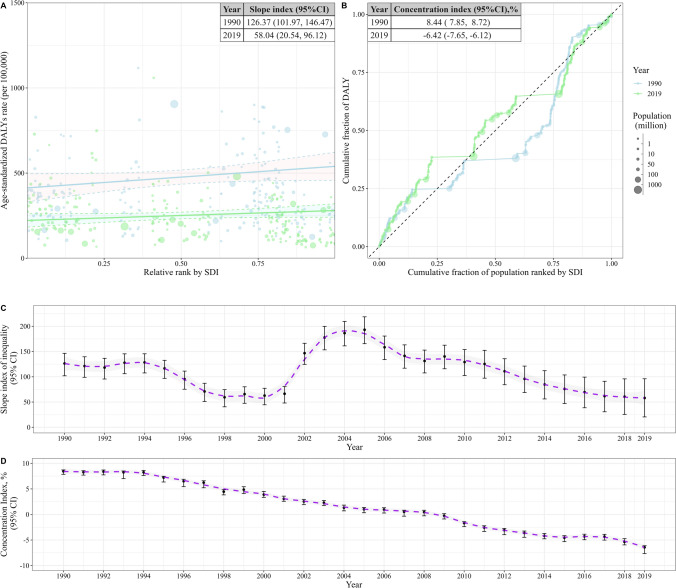The image size is (676, 588).
Task: Click the panel letter "A" label
Action: (3, 6)
